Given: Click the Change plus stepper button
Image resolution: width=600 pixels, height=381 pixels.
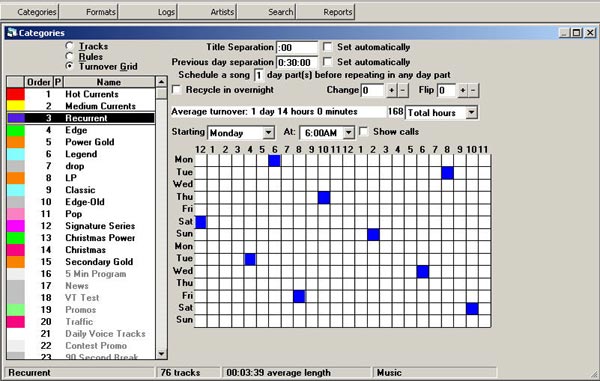Looking at the screenshot, I should pos(391,90).
